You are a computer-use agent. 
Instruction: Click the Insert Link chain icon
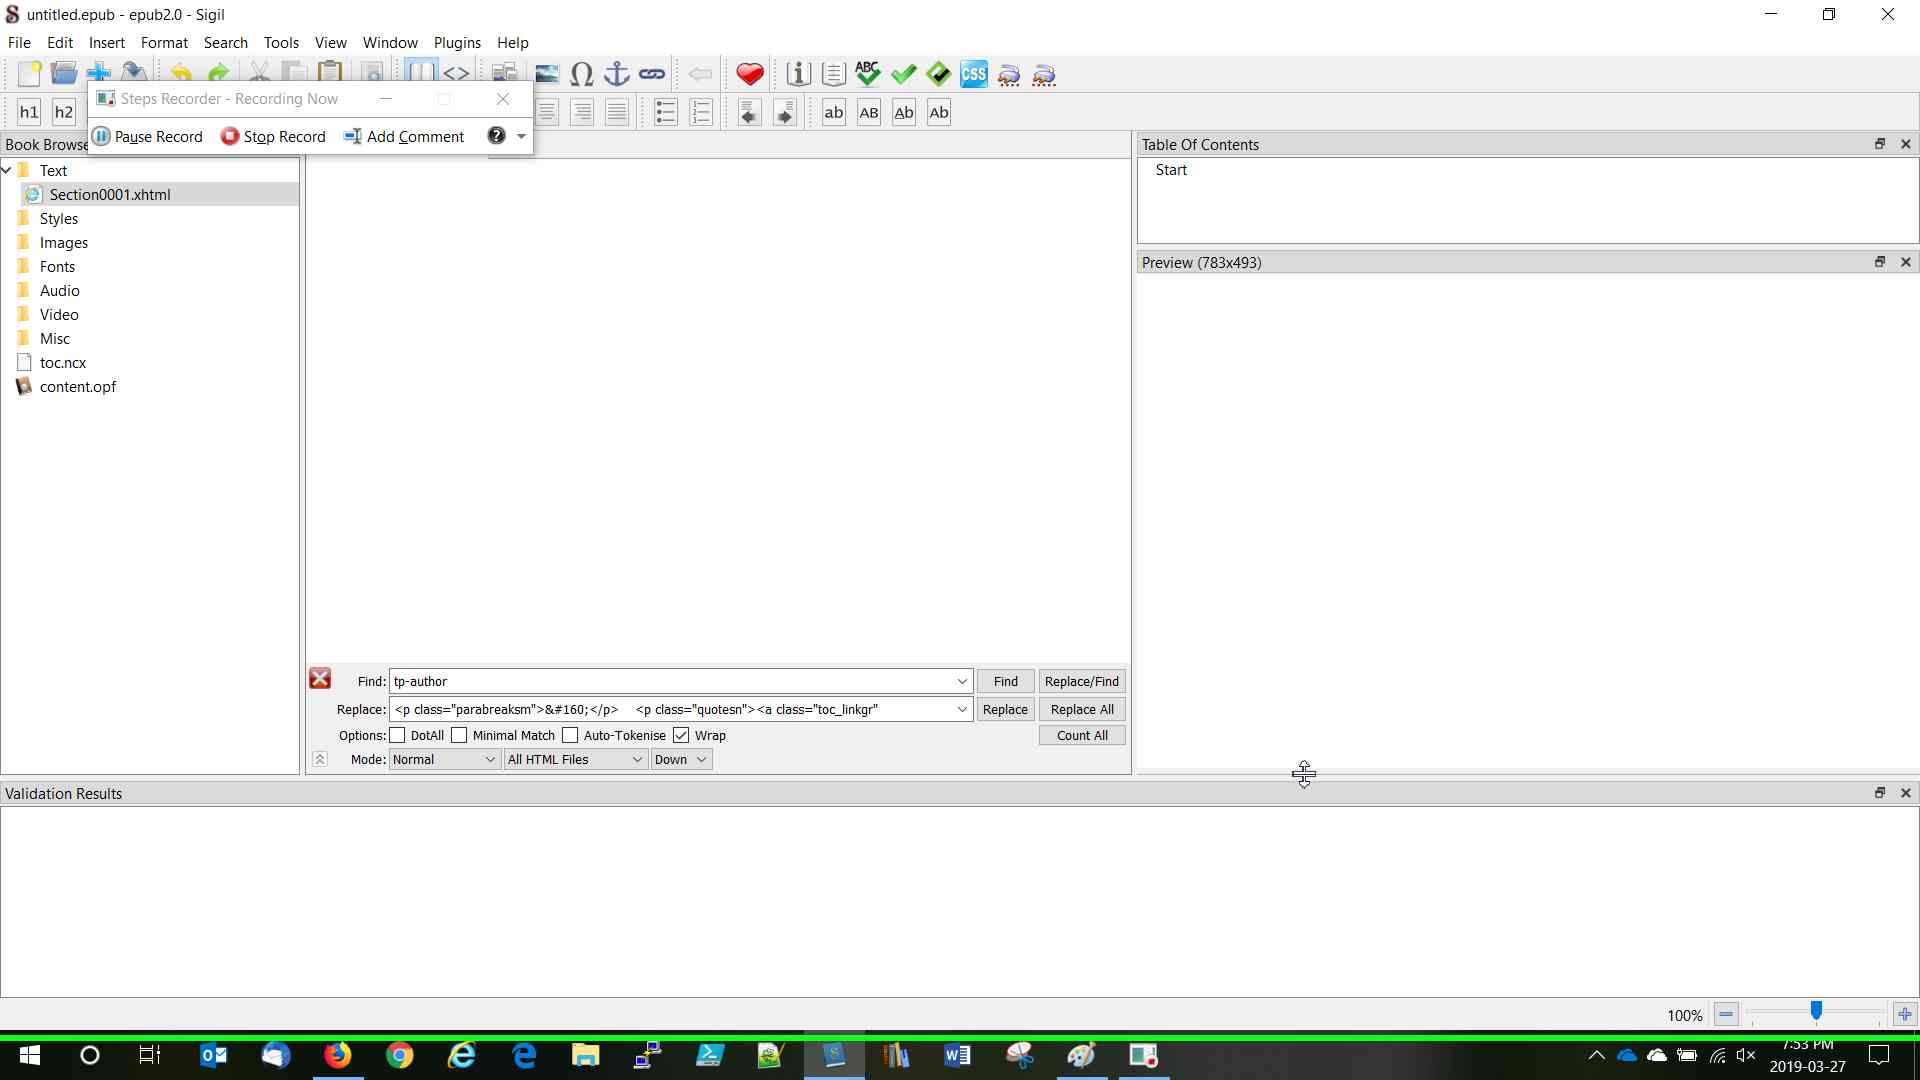(x=652, y=74)
